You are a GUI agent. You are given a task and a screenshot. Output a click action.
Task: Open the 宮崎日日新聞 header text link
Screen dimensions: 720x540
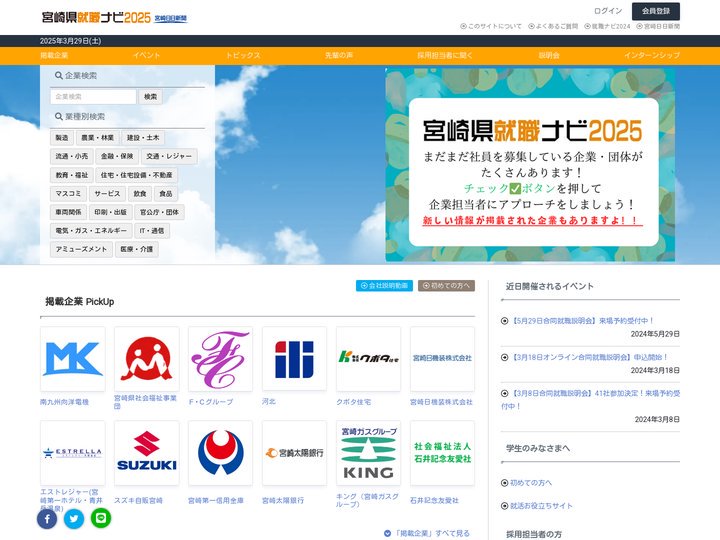(x=658, y=27)
